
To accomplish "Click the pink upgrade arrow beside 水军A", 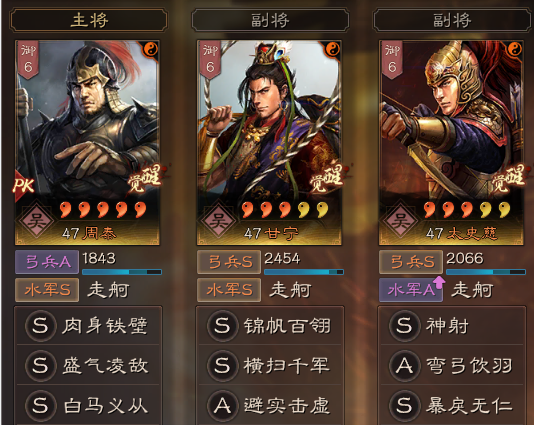I will (439, 282).
